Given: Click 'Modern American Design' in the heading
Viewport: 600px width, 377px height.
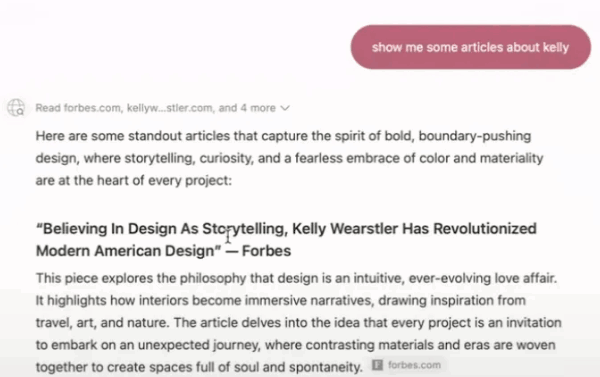Looking at the screenshot, I should coord(129,251).
